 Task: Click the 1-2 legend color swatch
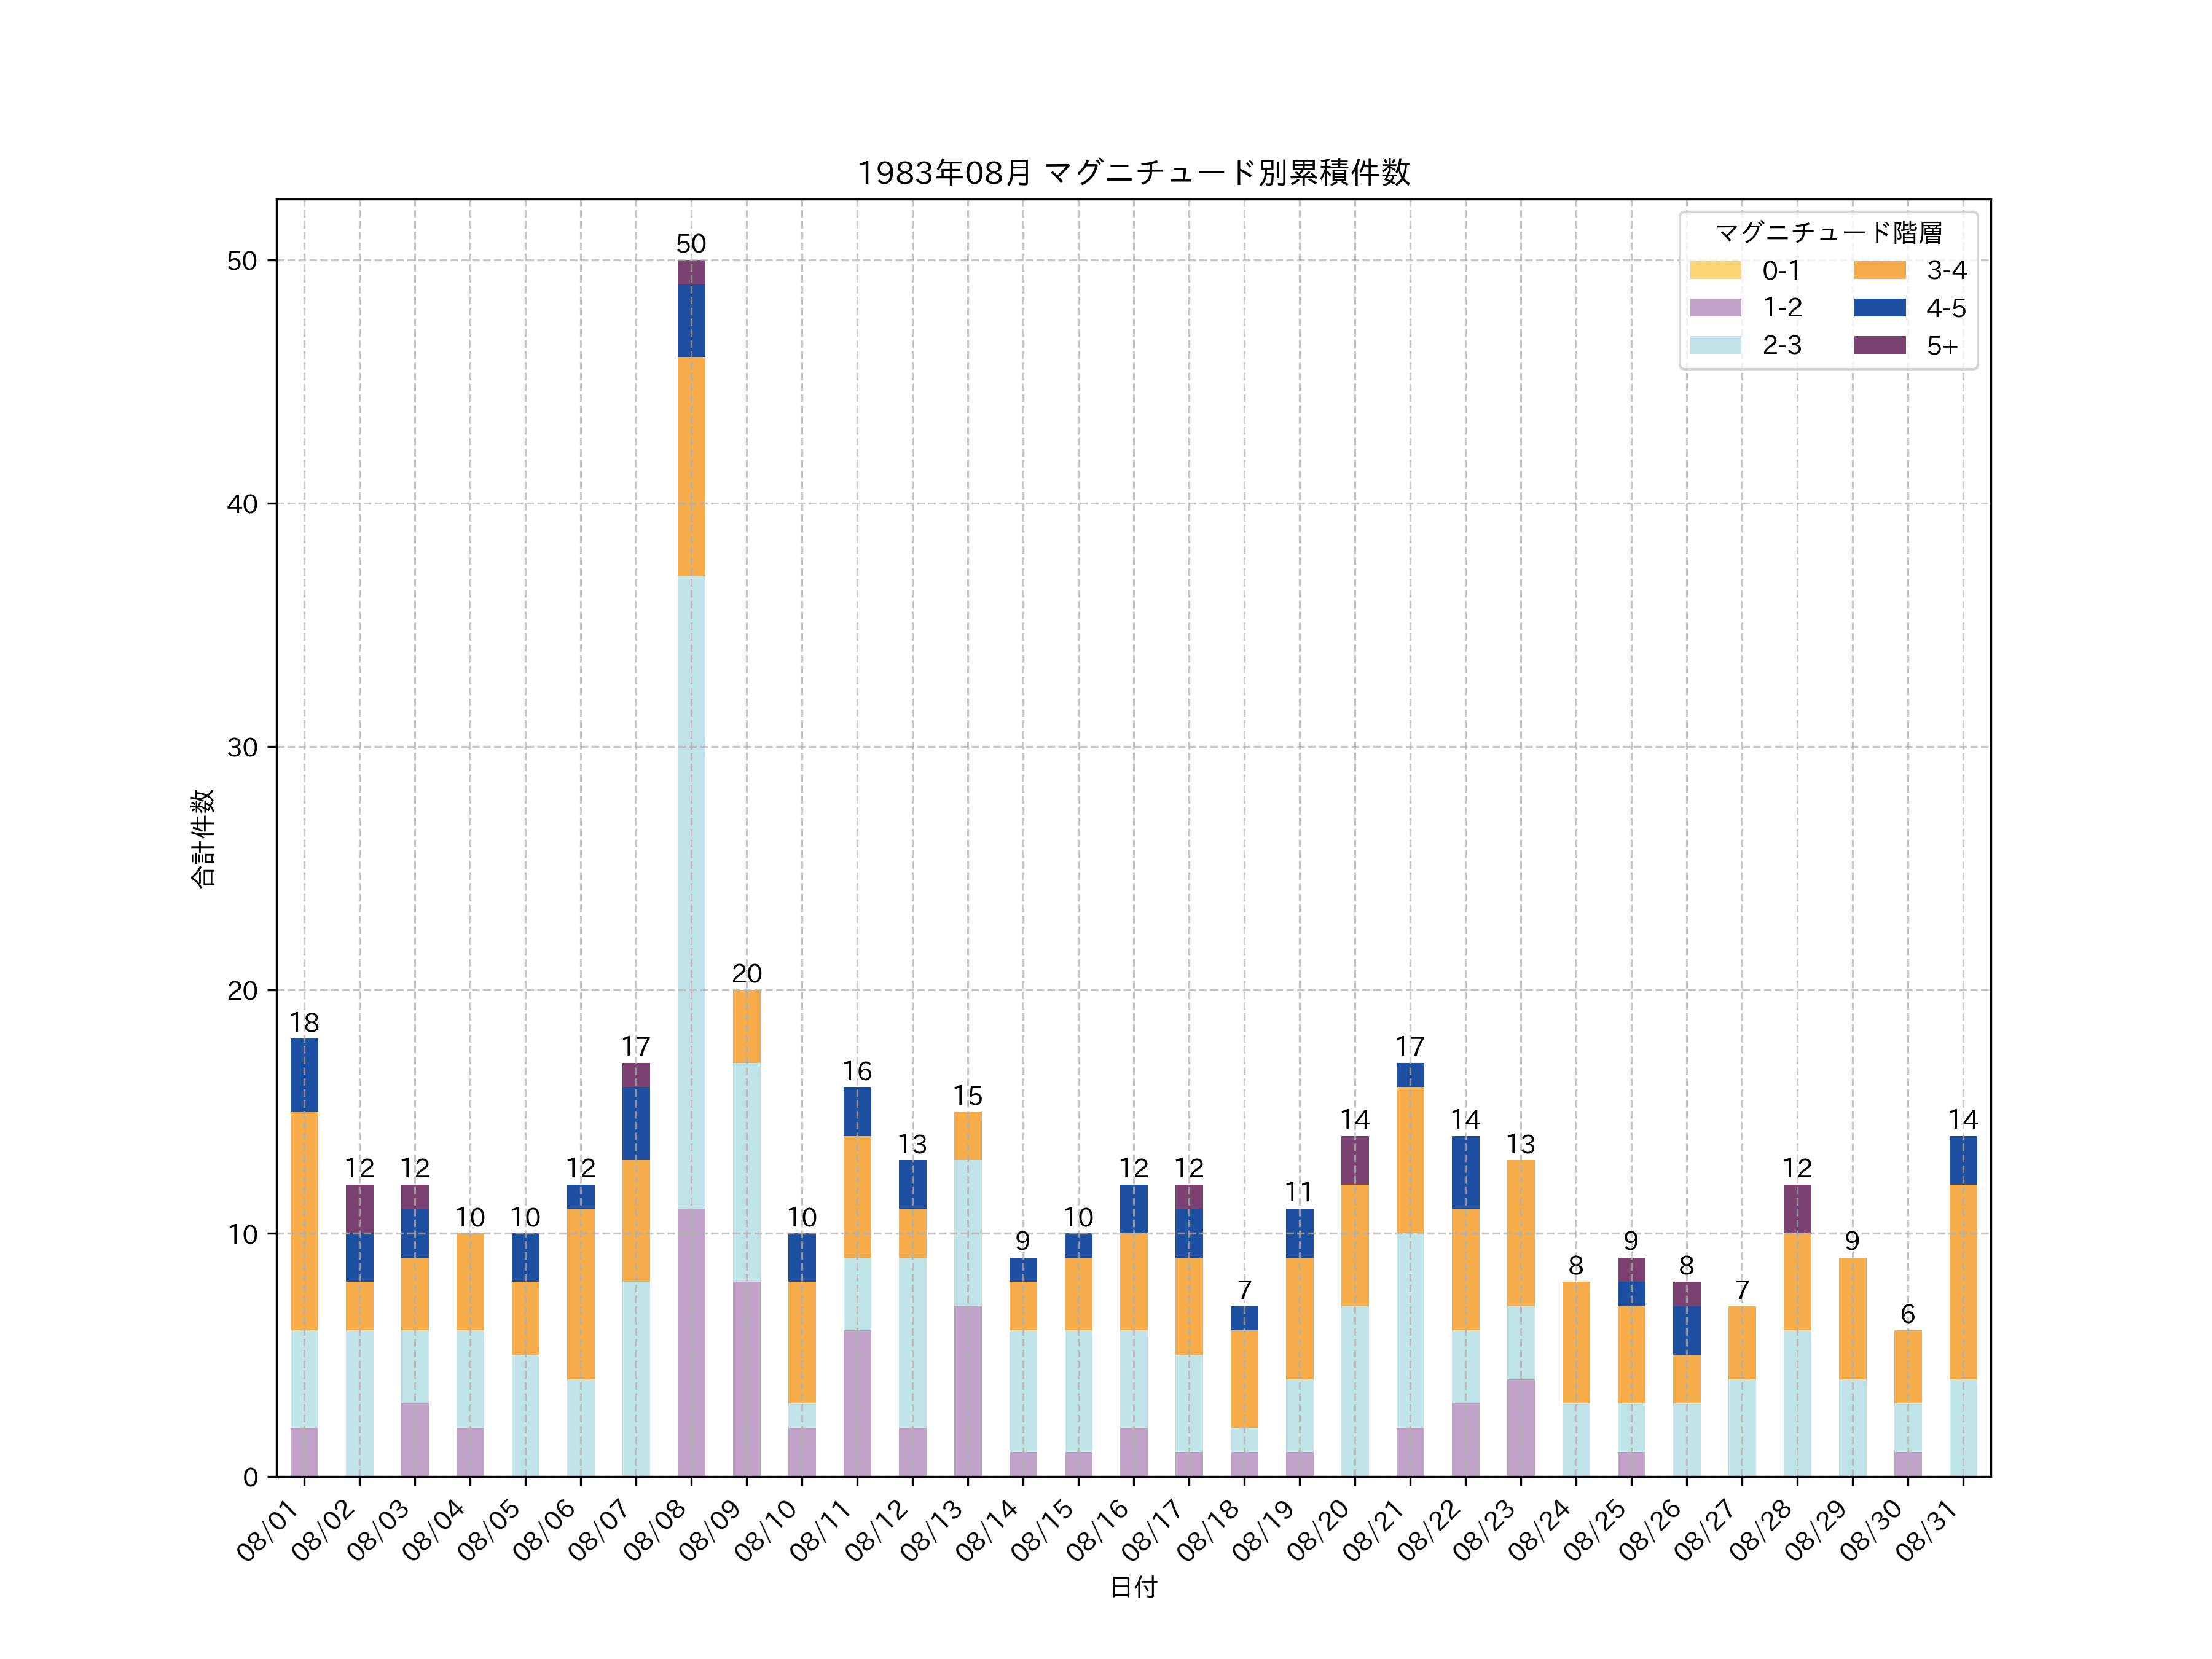tap(1715, 308)
